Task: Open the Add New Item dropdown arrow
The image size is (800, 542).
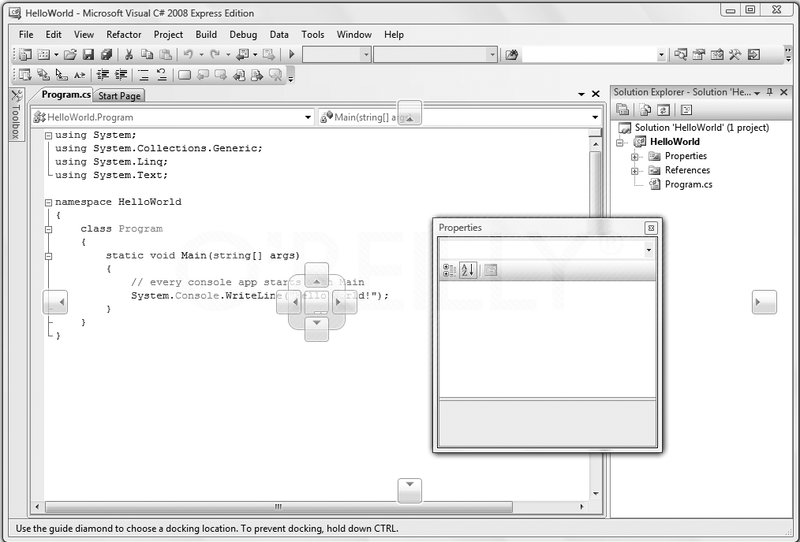Action: (x=56, y=54)
